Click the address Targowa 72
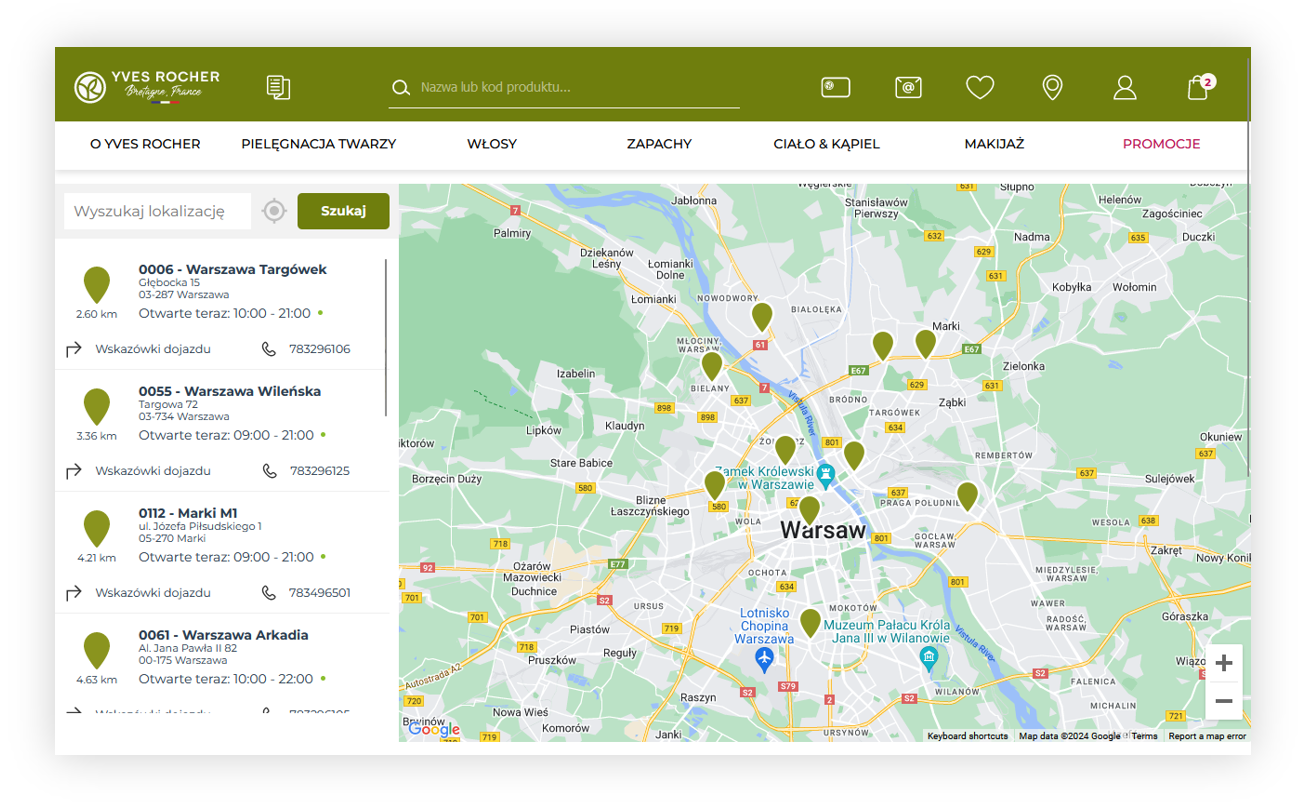1308x802 pixels. pyautogui.click(x=168, y=404)
